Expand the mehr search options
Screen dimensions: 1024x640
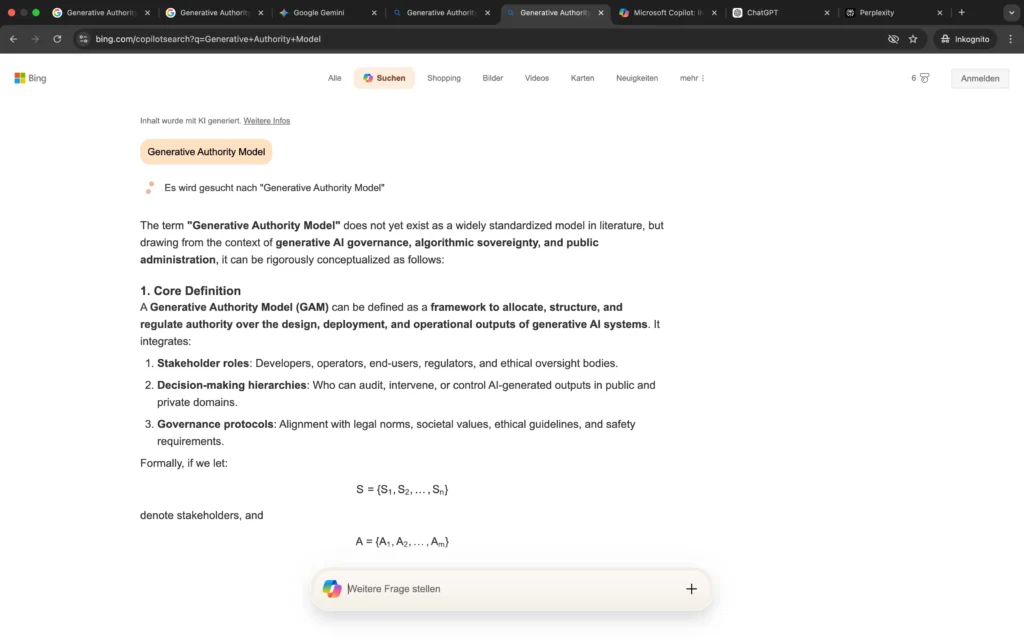click(691, 77)
